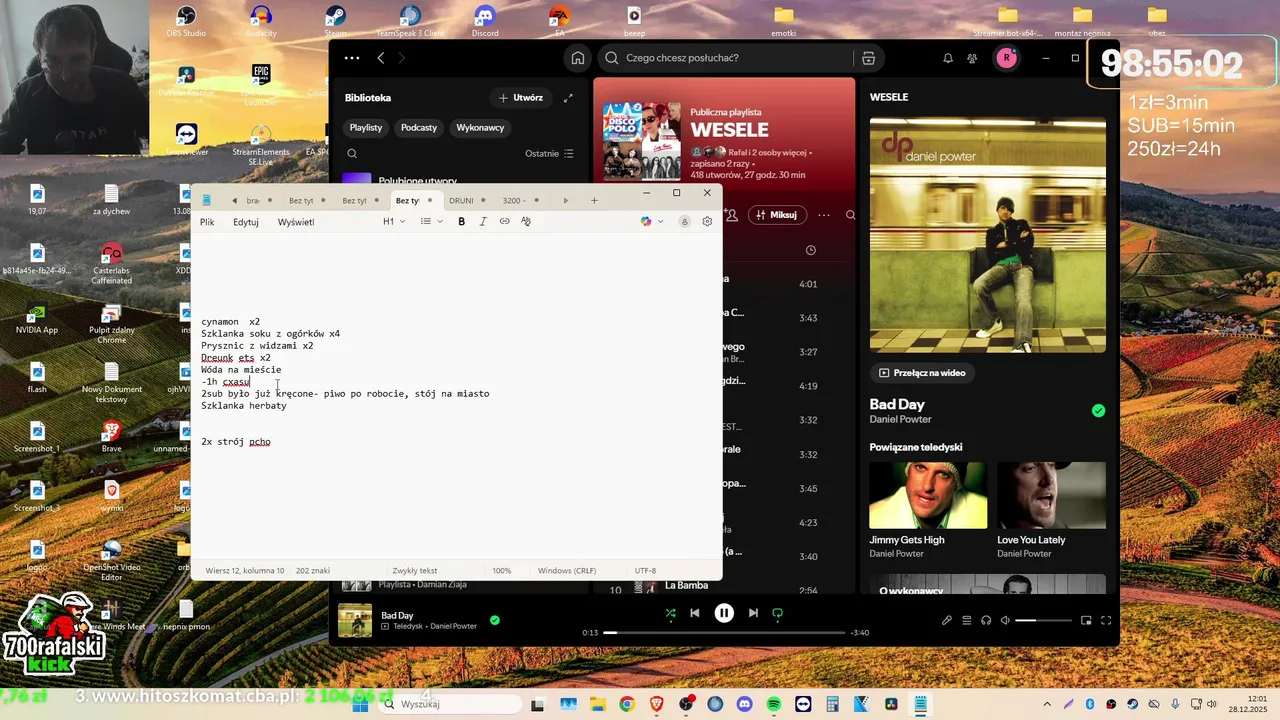Search within Spotify library
The width and height of the screenshot is (1280, 720).
352,153
